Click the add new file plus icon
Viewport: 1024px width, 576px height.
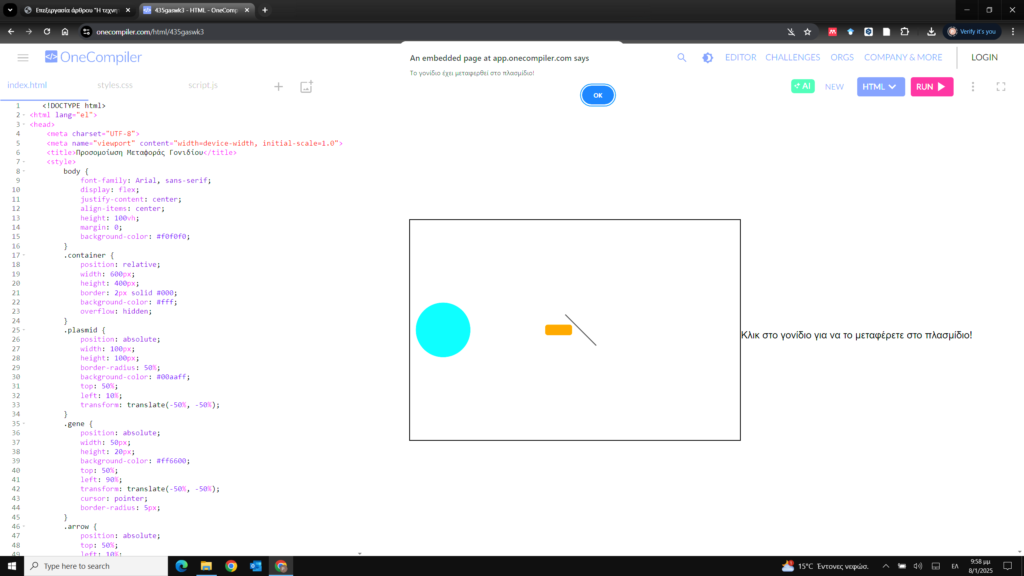tap(279, 86)
